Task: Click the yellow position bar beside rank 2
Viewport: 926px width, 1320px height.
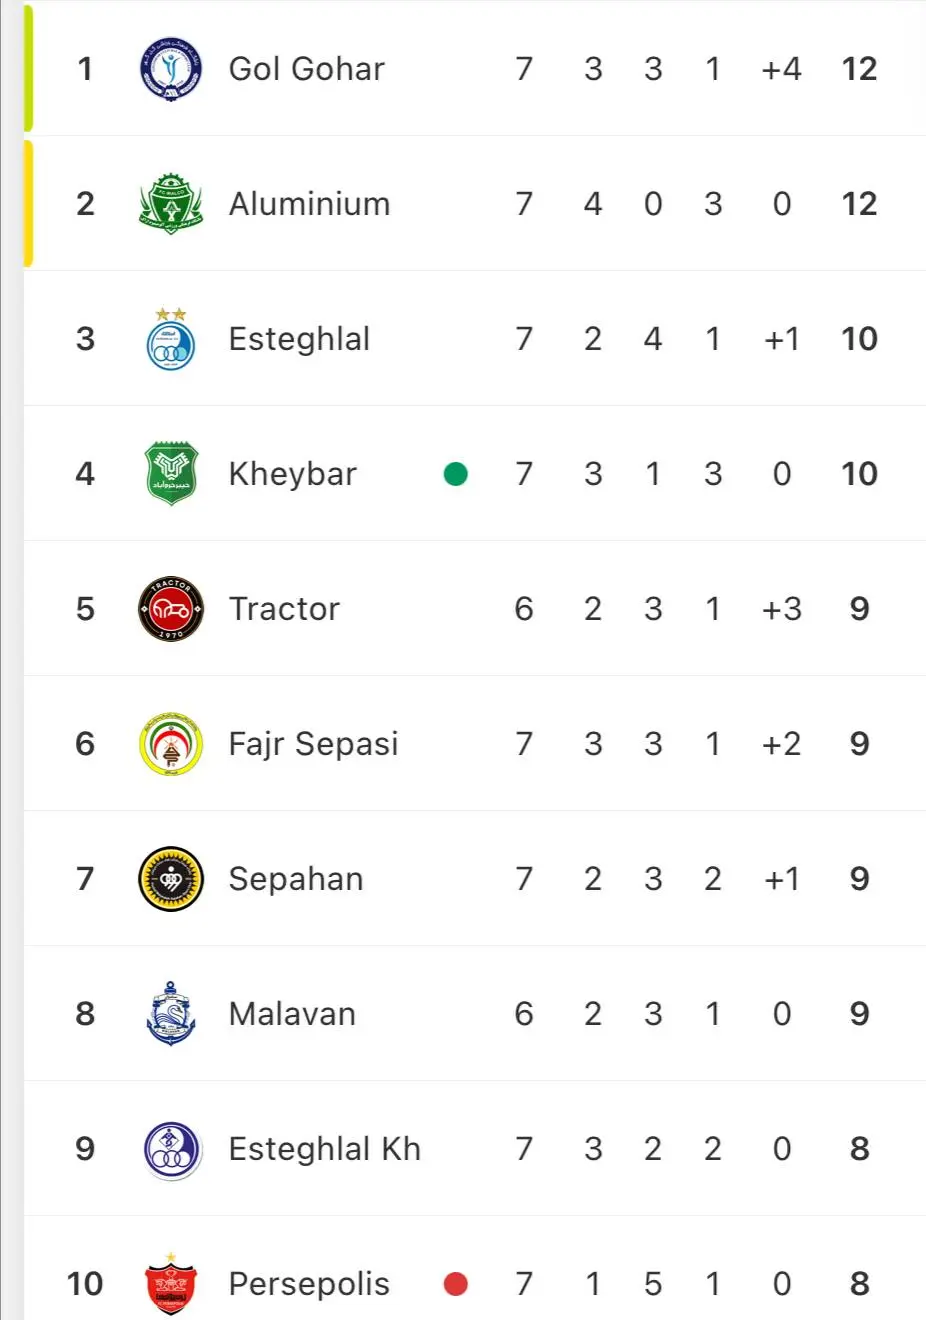Action: point(28,204)
